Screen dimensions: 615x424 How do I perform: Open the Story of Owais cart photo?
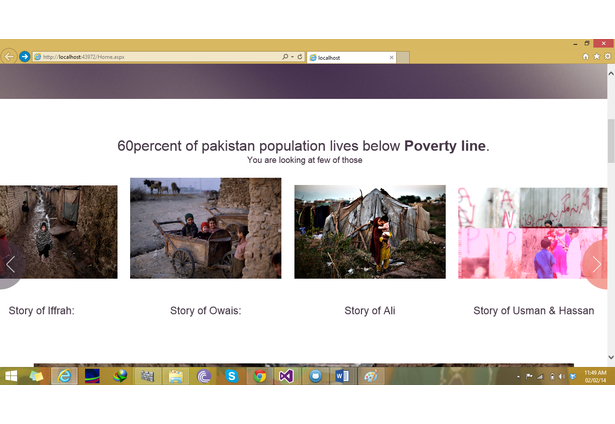coord(206,228)
